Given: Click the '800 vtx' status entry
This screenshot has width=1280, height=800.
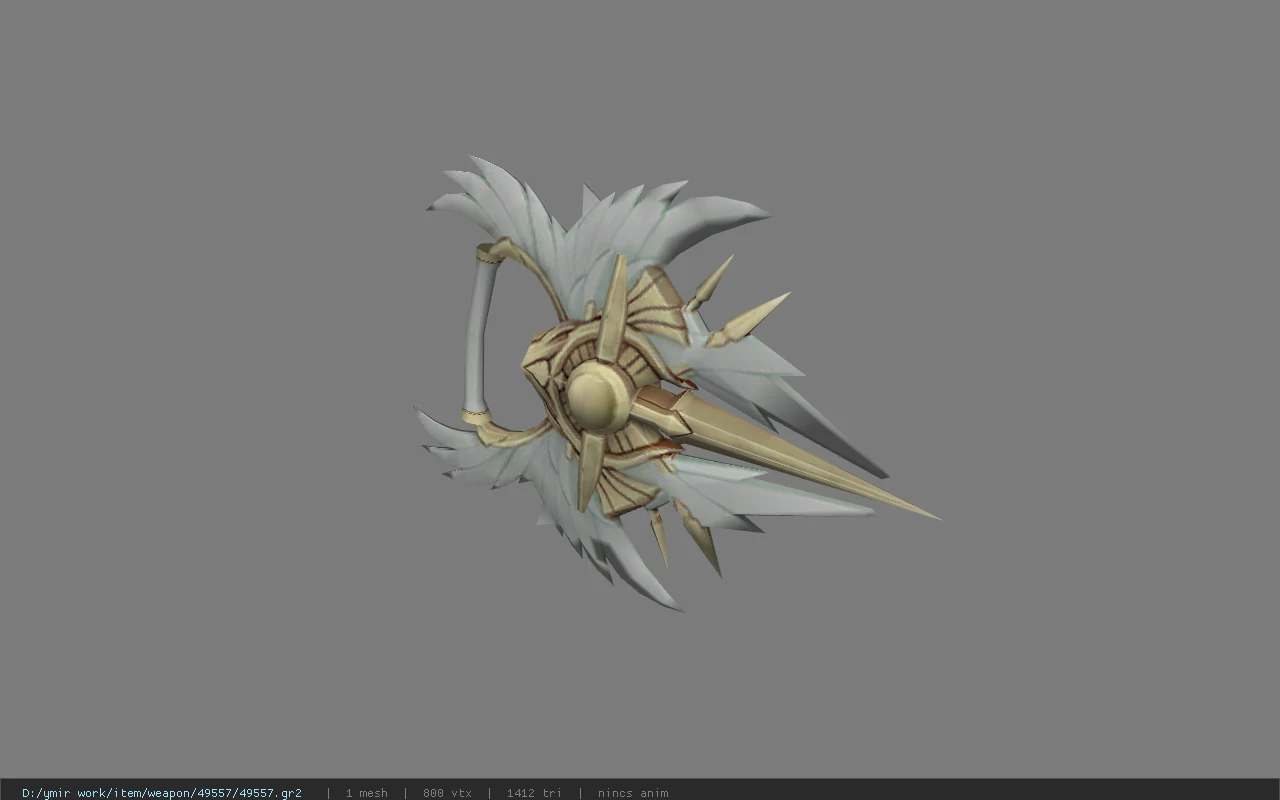Looking at the screenshot, I should point(447,793).
